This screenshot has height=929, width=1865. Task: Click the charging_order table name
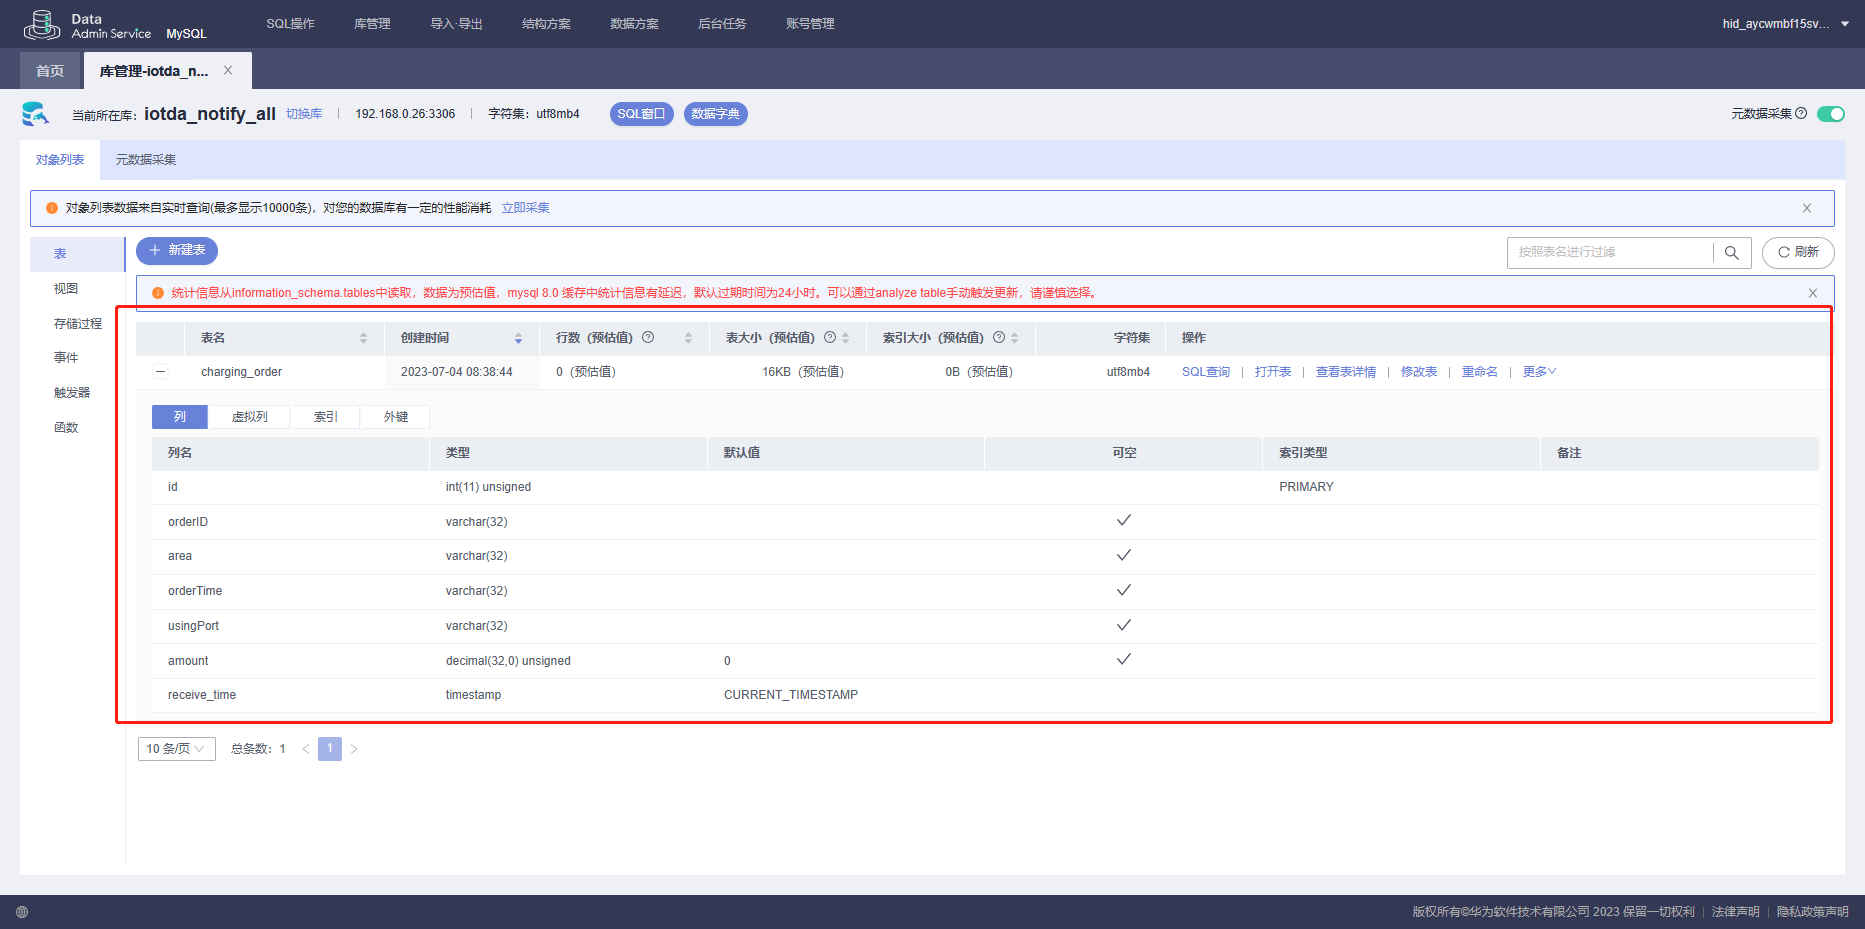click(x=241, y=372)
